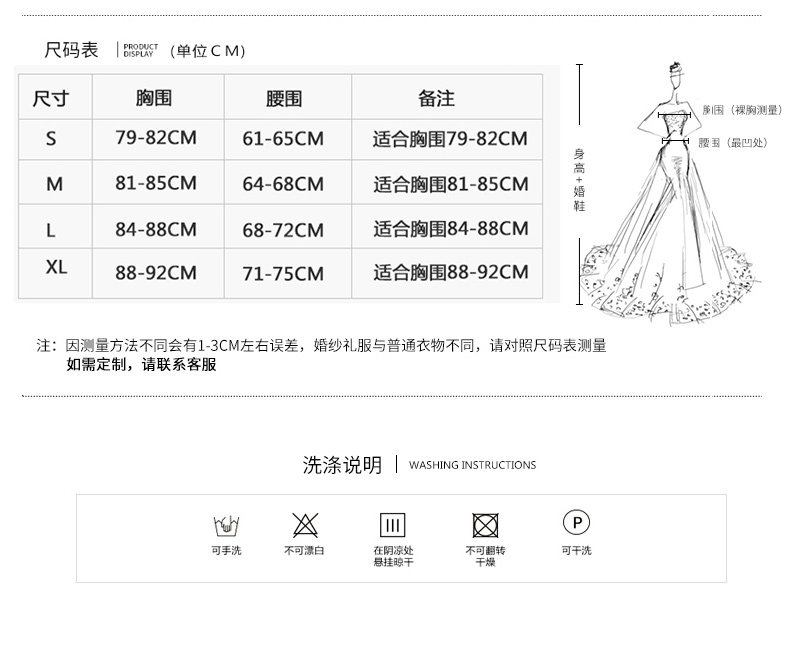Click the do-not-tumble-dry icon
The height and width of the screenshot is (659, 790).
(x=485, y=525)
